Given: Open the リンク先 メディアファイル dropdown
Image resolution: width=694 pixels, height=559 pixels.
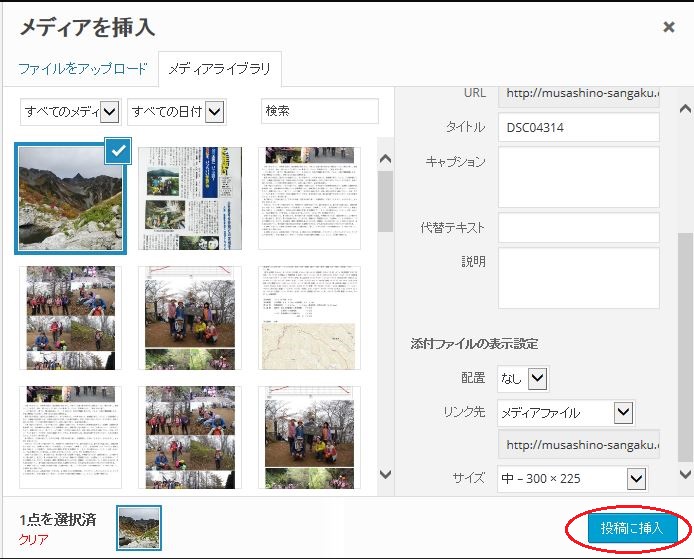Looking at the screenshot, I should pos(566,412).
